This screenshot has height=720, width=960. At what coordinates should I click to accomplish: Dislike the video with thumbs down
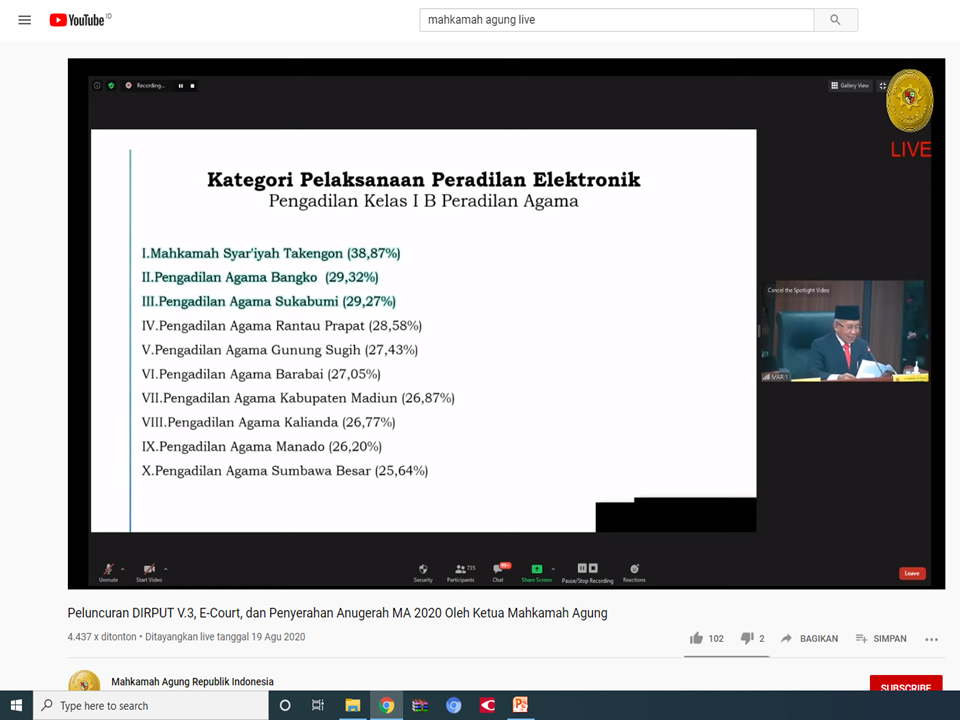pyautogui.click(x=746, y=638)
